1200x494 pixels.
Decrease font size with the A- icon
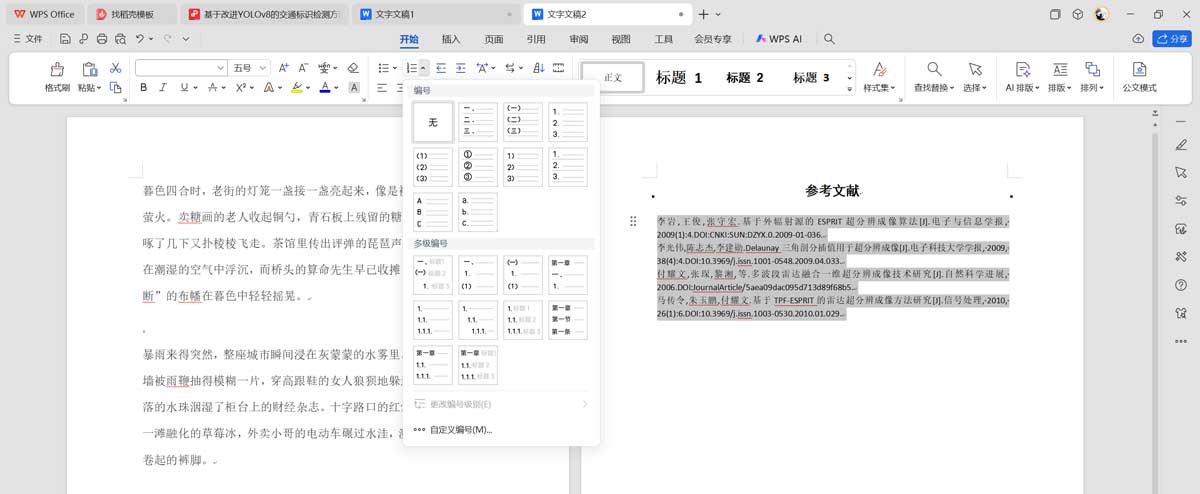(x=304, y=68)
